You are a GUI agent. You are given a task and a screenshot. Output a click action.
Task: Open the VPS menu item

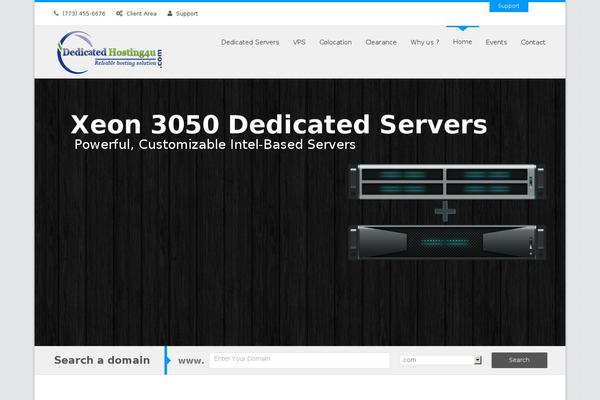coord(299,42)
